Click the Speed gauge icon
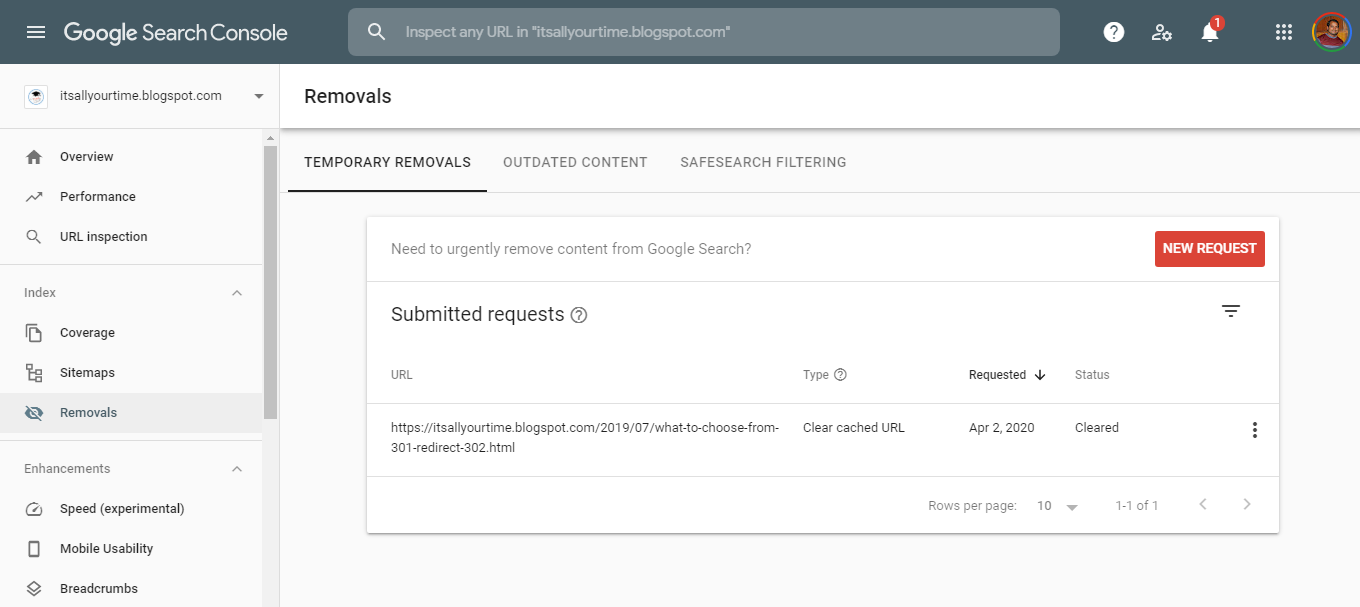1360x607 pixels. click(x=34, y=509)
